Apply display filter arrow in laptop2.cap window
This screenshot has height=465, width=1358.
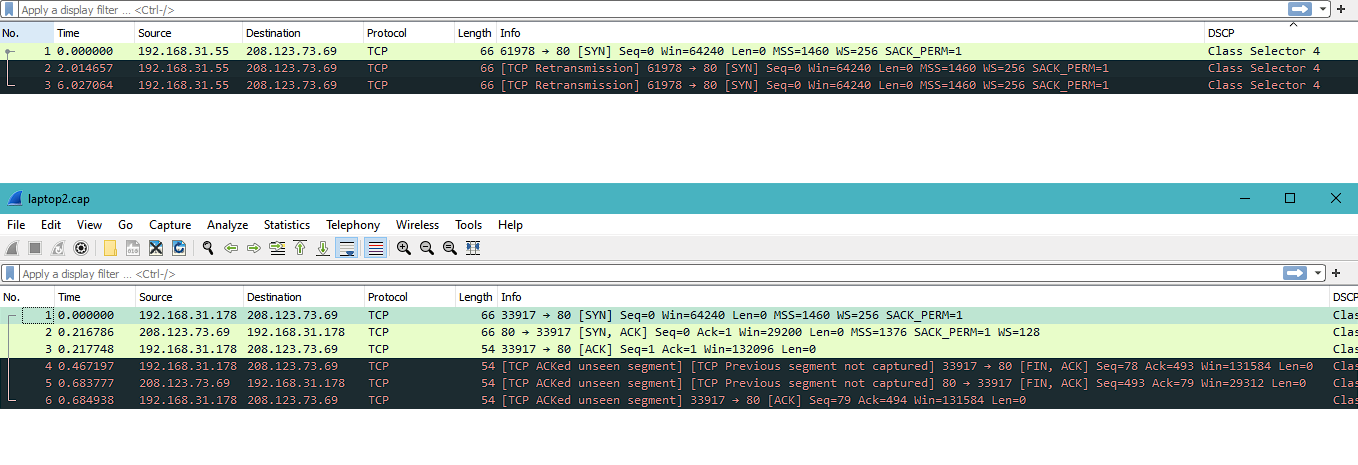1296,273
